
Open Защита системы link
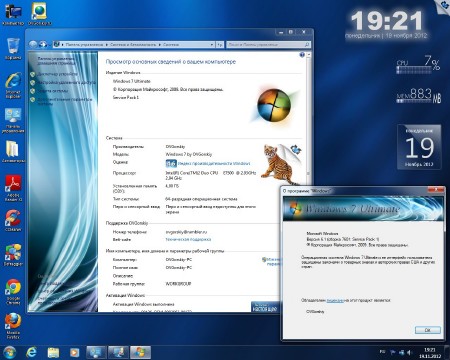(x=53, y=91)
